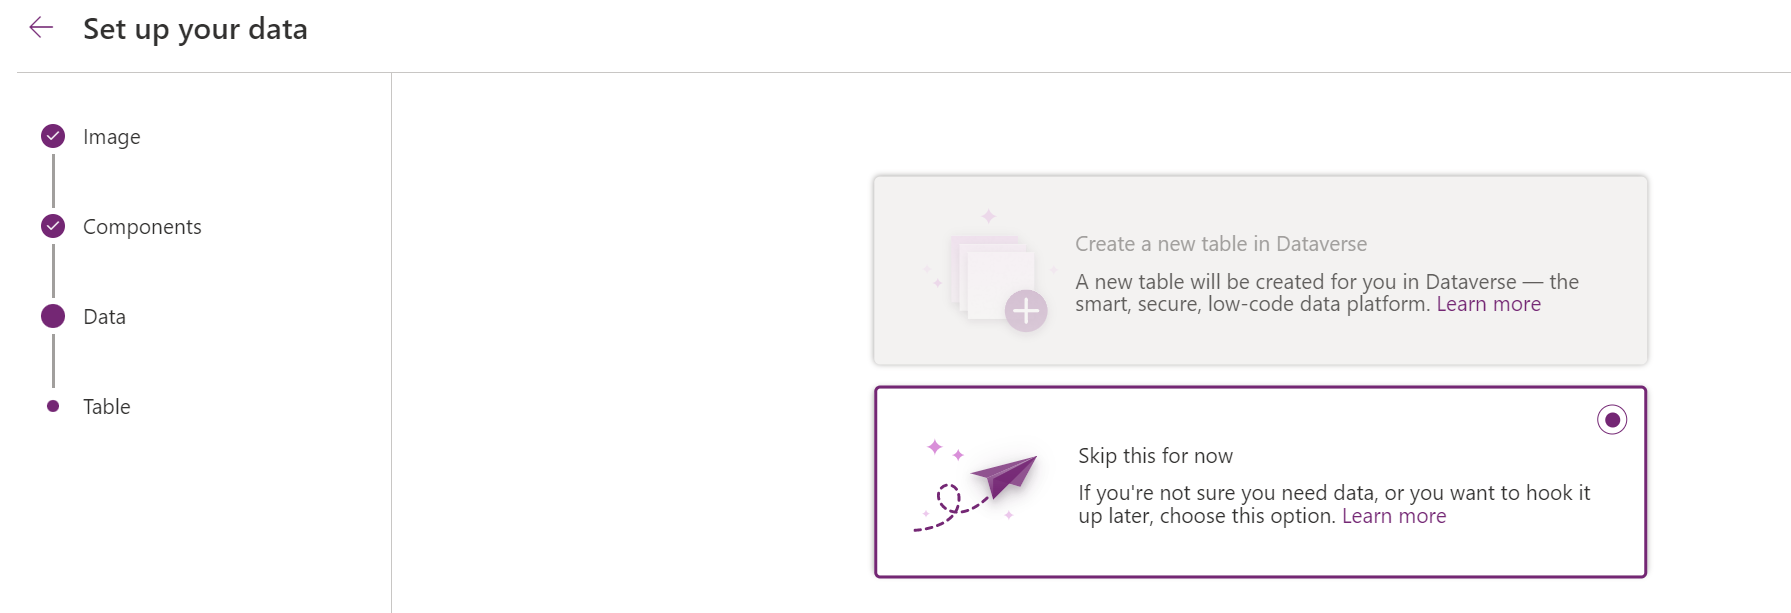Select the Create a new table in Dataverse option

click(x=1261, y=270)
